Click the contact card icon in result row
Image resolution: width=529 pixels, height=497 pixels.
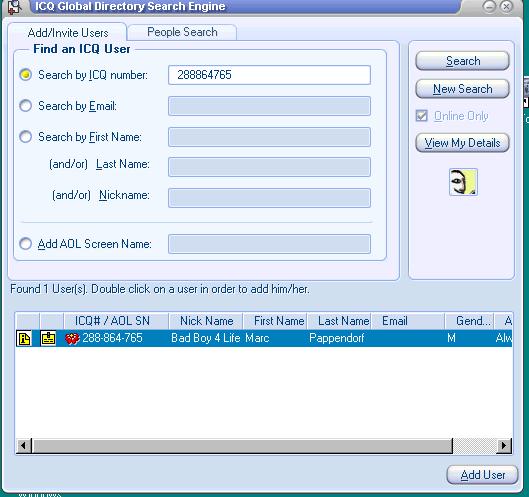point(48,338)
